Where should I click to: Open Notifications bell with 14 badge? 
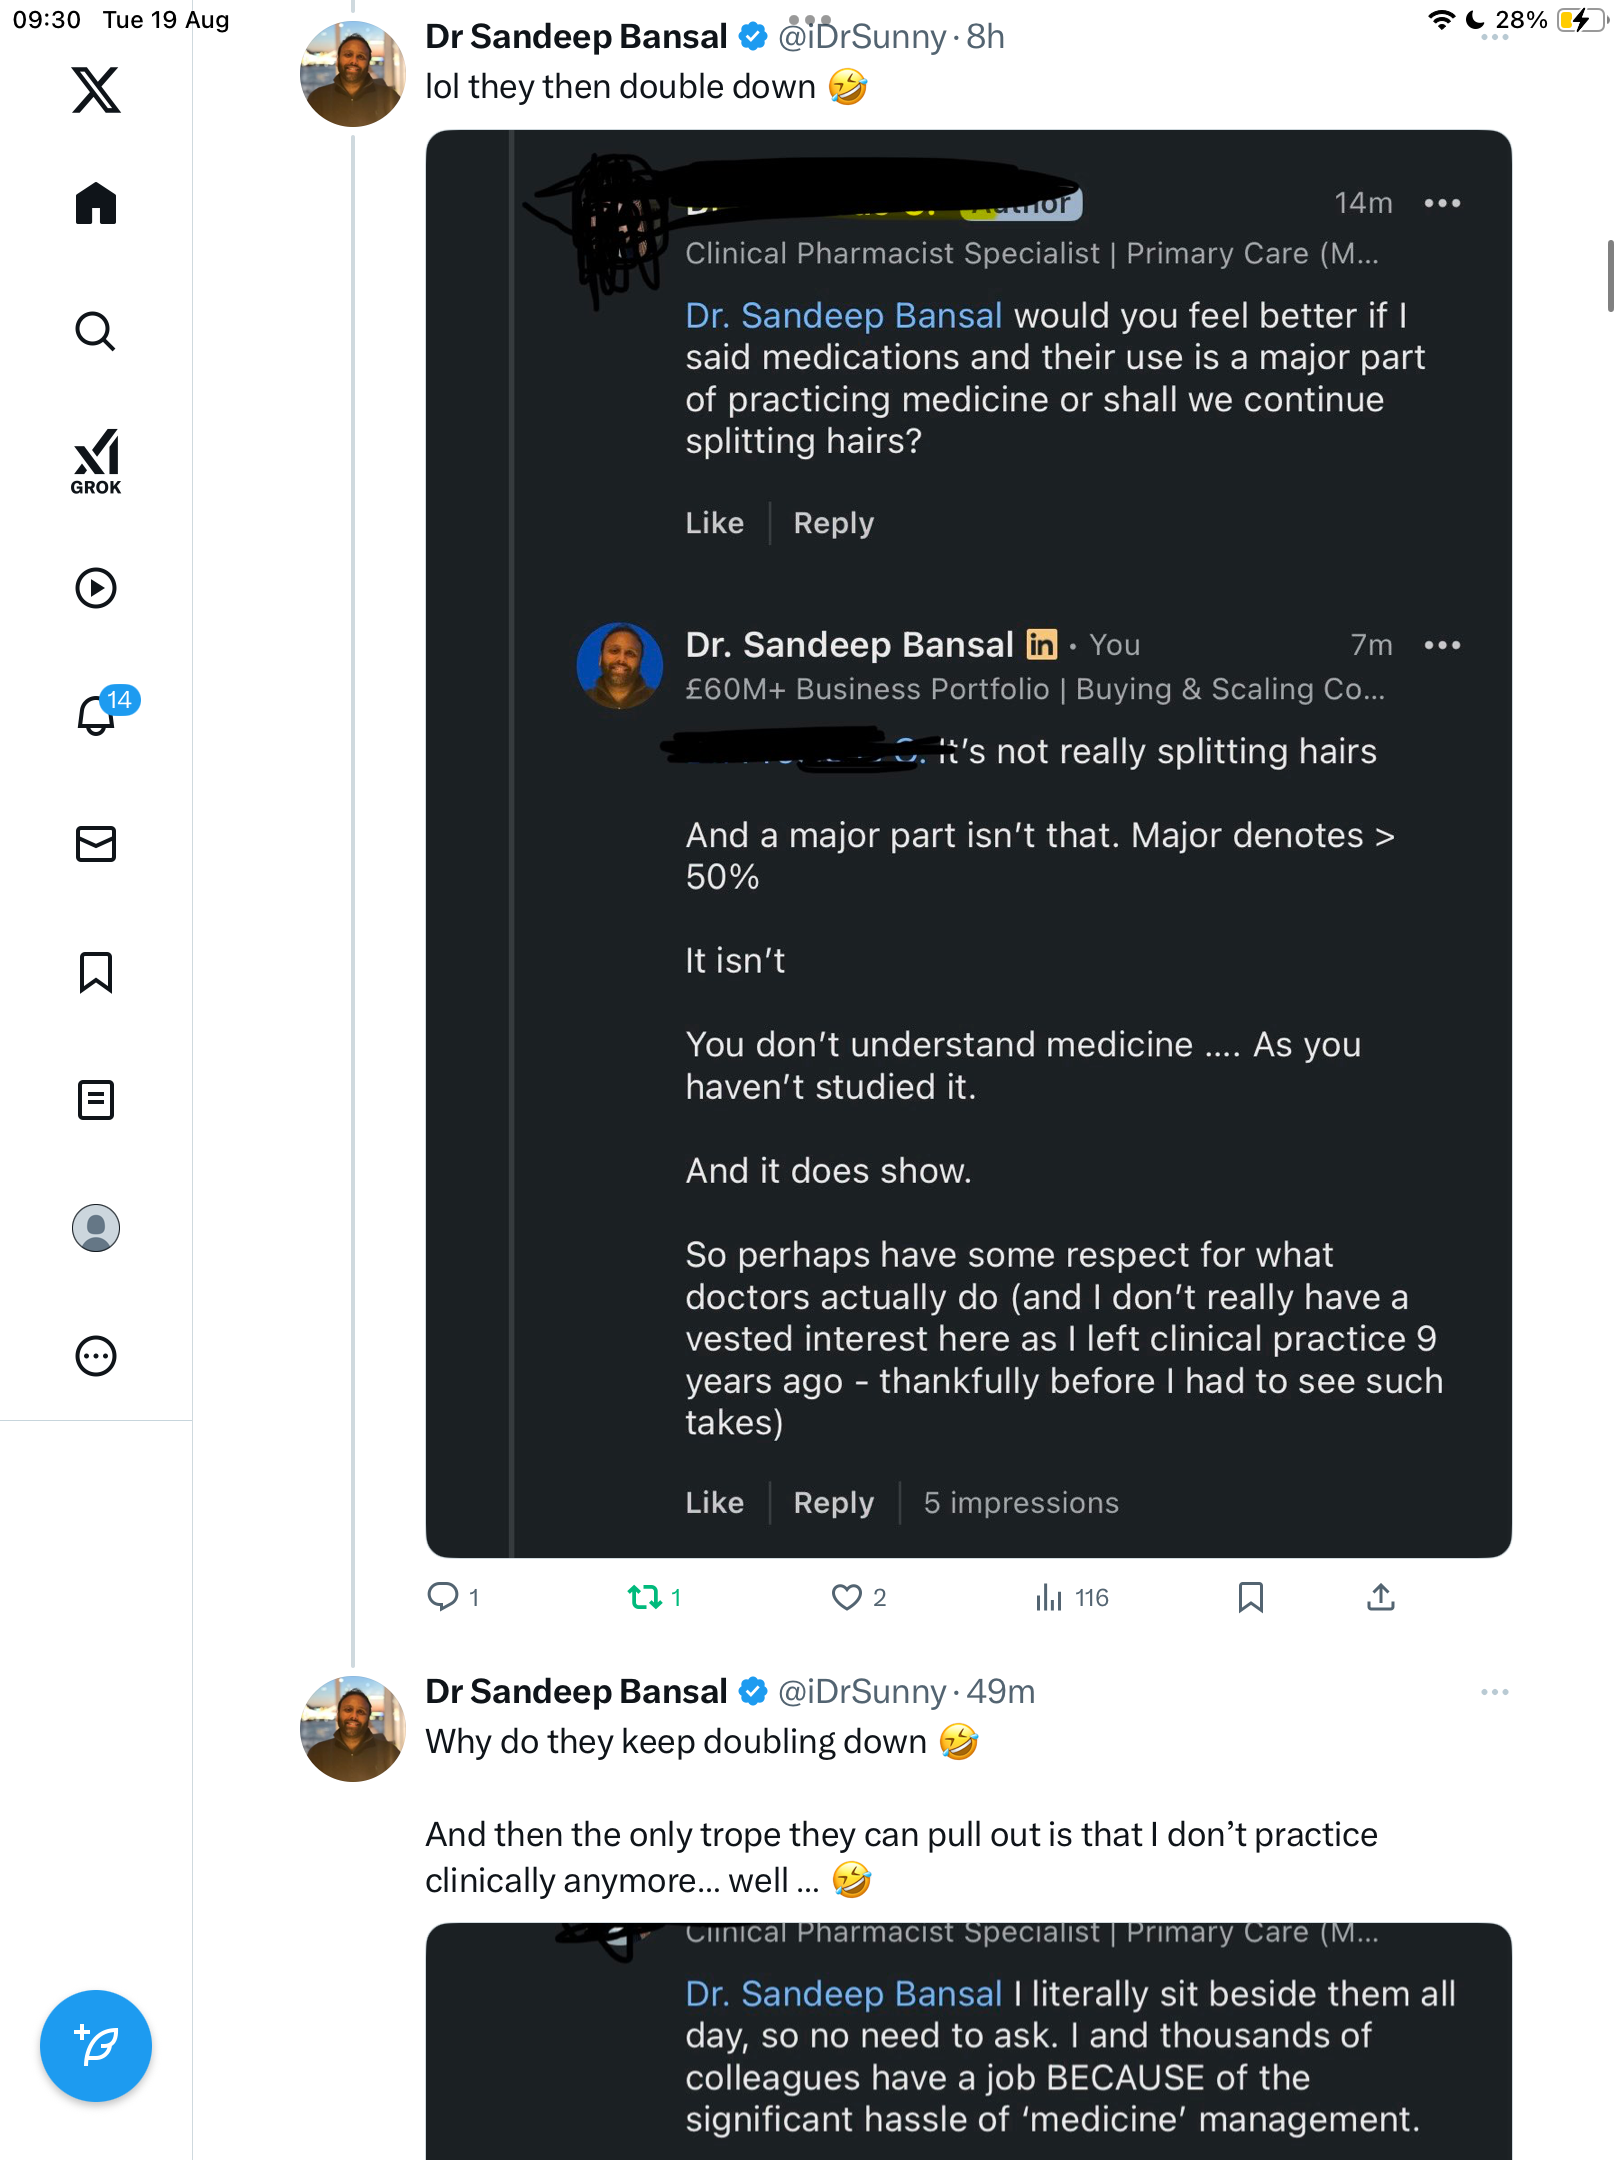pos(98,715)
